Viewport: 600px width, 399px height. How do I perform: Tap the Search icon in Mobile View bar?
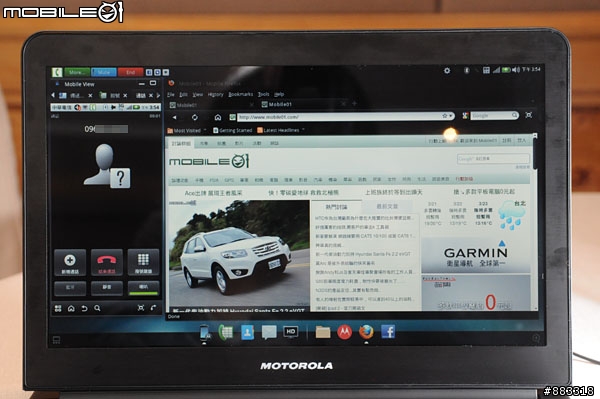pyautogui.click(x=97, y=308)
